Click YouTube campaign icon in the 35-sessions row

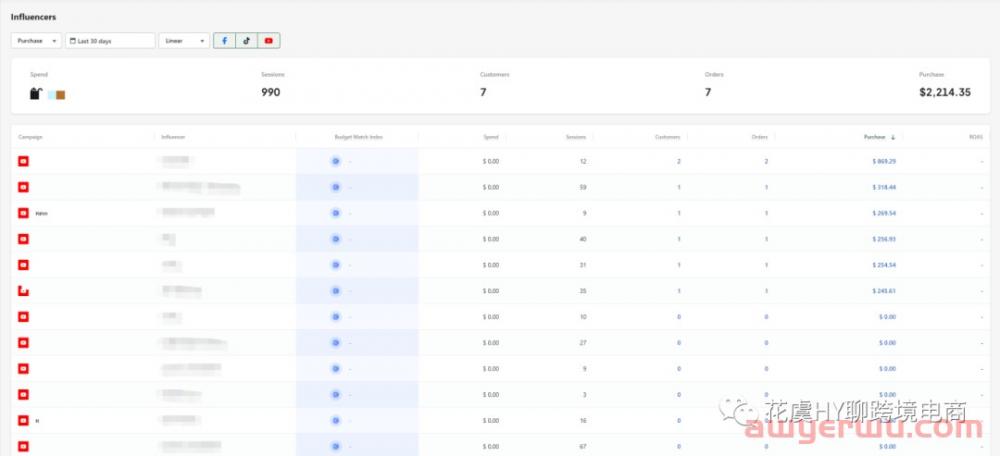tap(24, 291)
